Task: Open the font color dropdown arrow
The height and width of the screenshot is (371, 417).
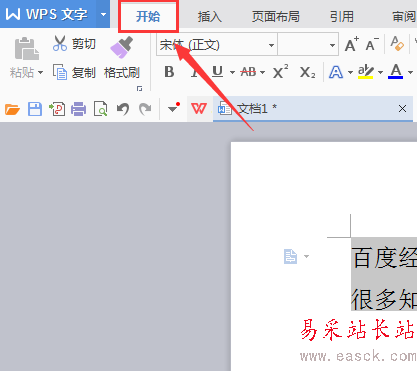Action: click(410, 72)
